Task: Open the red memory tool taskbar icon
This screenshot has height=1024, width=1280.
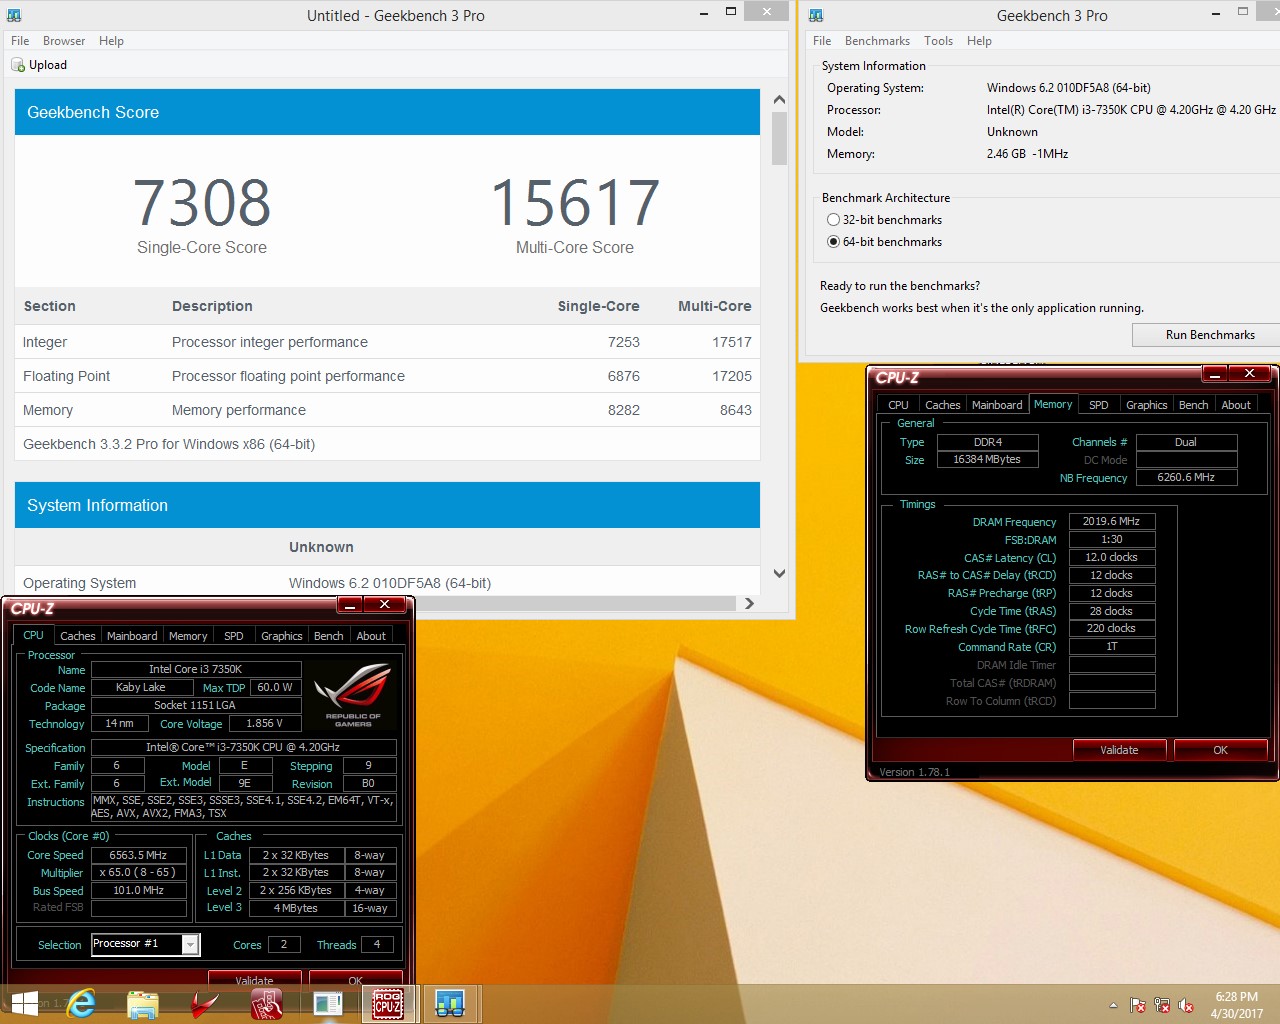Action: coord(266,1004)
